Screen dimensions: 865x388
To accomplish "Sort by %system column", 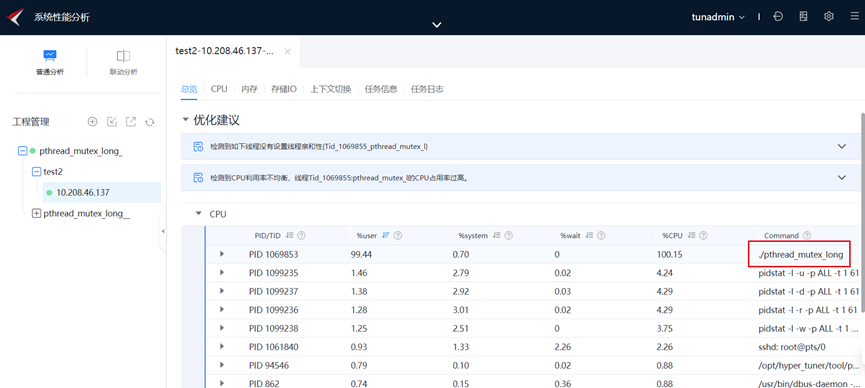I will (496, 236).
